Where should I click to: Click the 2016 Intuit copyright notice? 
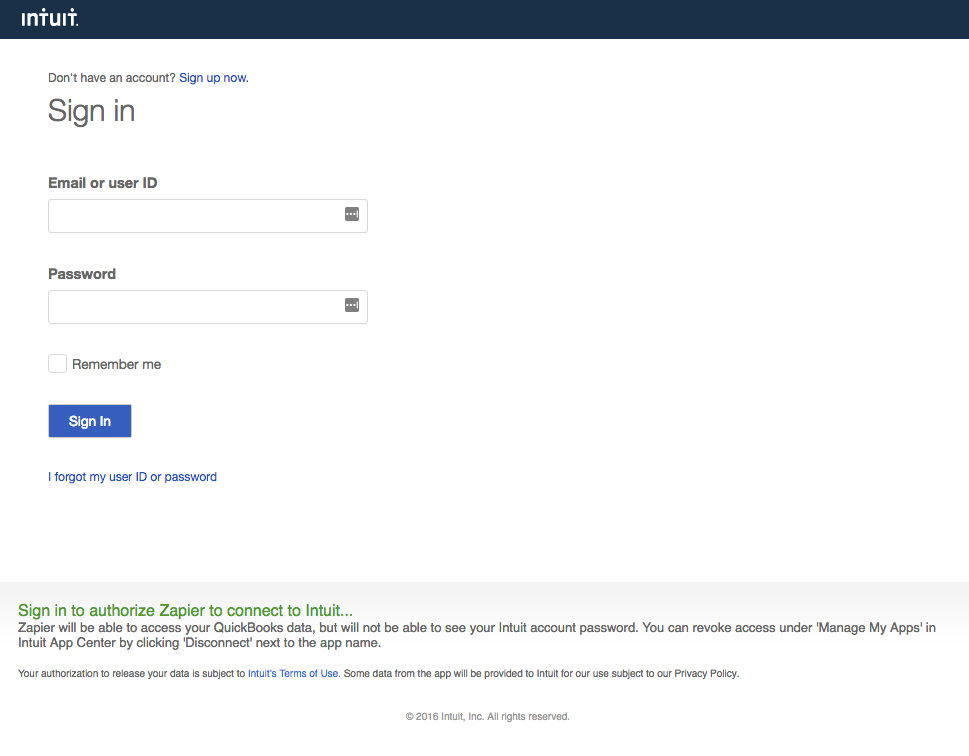click(x=487, y=716)
